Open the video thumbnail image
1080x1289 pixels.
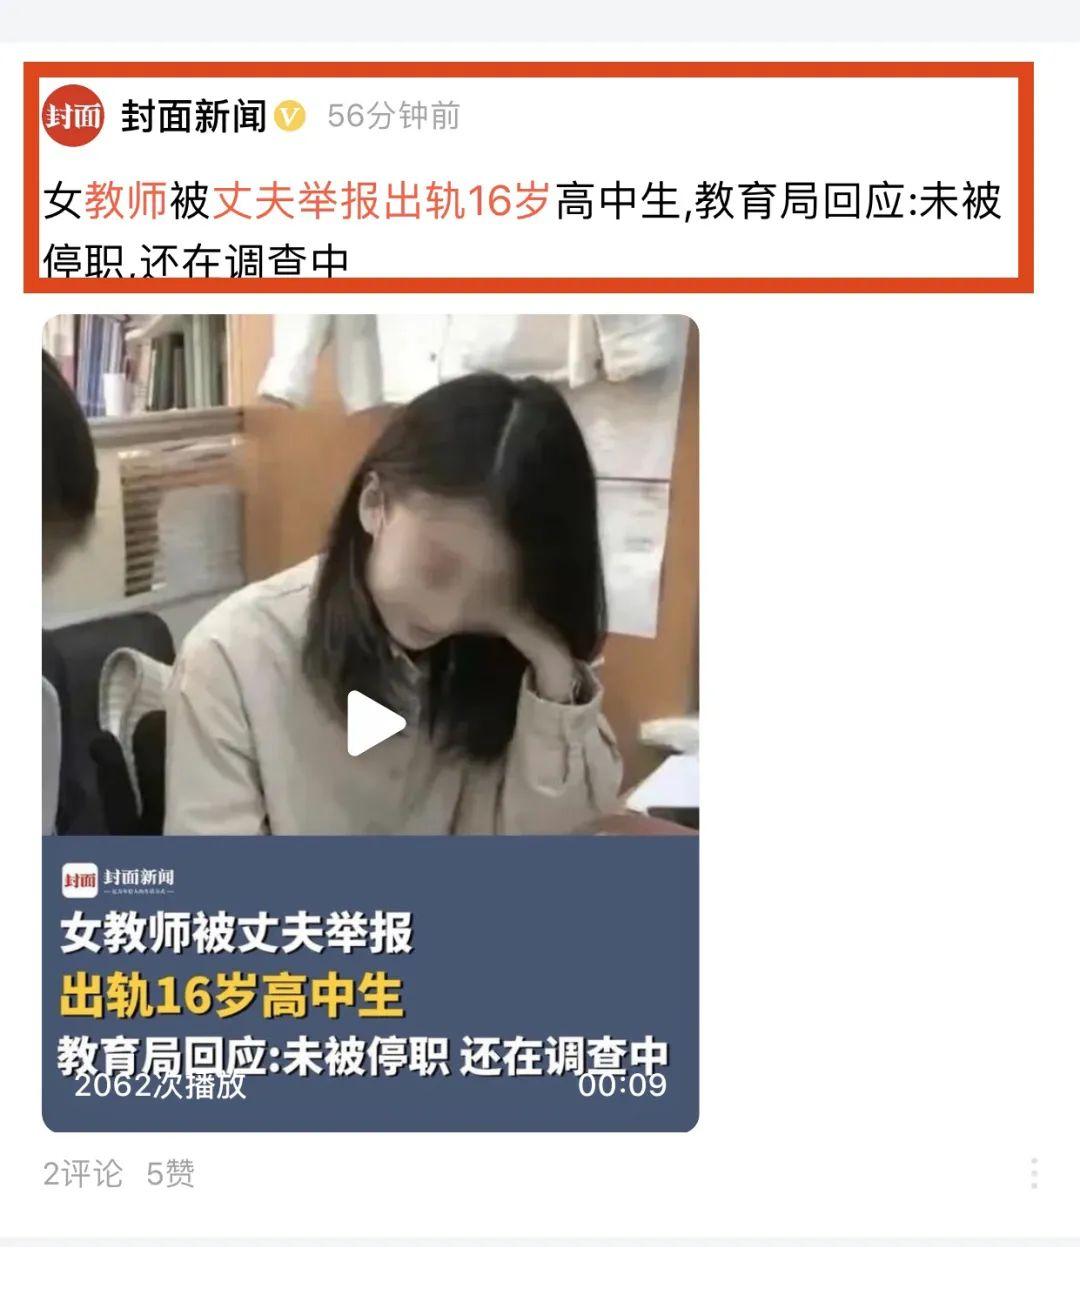(x=370, y=723)
